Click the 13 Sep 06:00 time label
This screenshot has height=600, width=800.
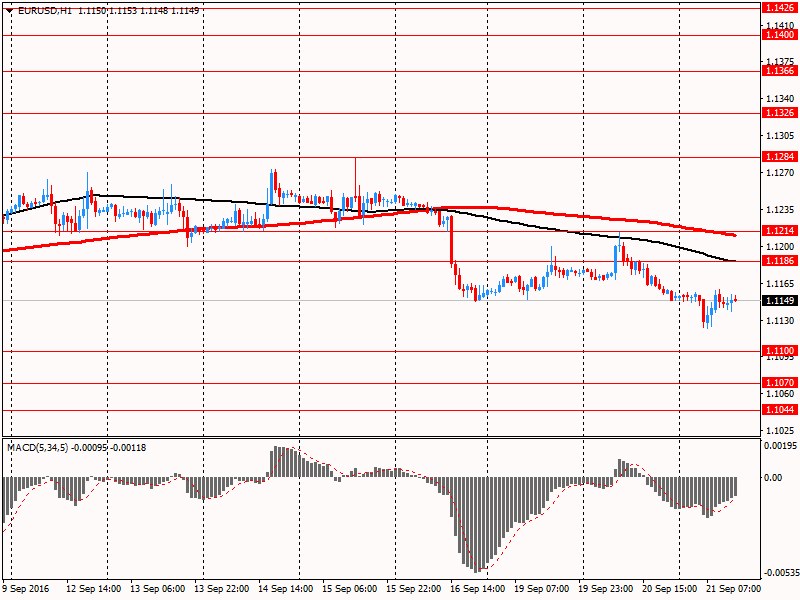click(158, 589)
